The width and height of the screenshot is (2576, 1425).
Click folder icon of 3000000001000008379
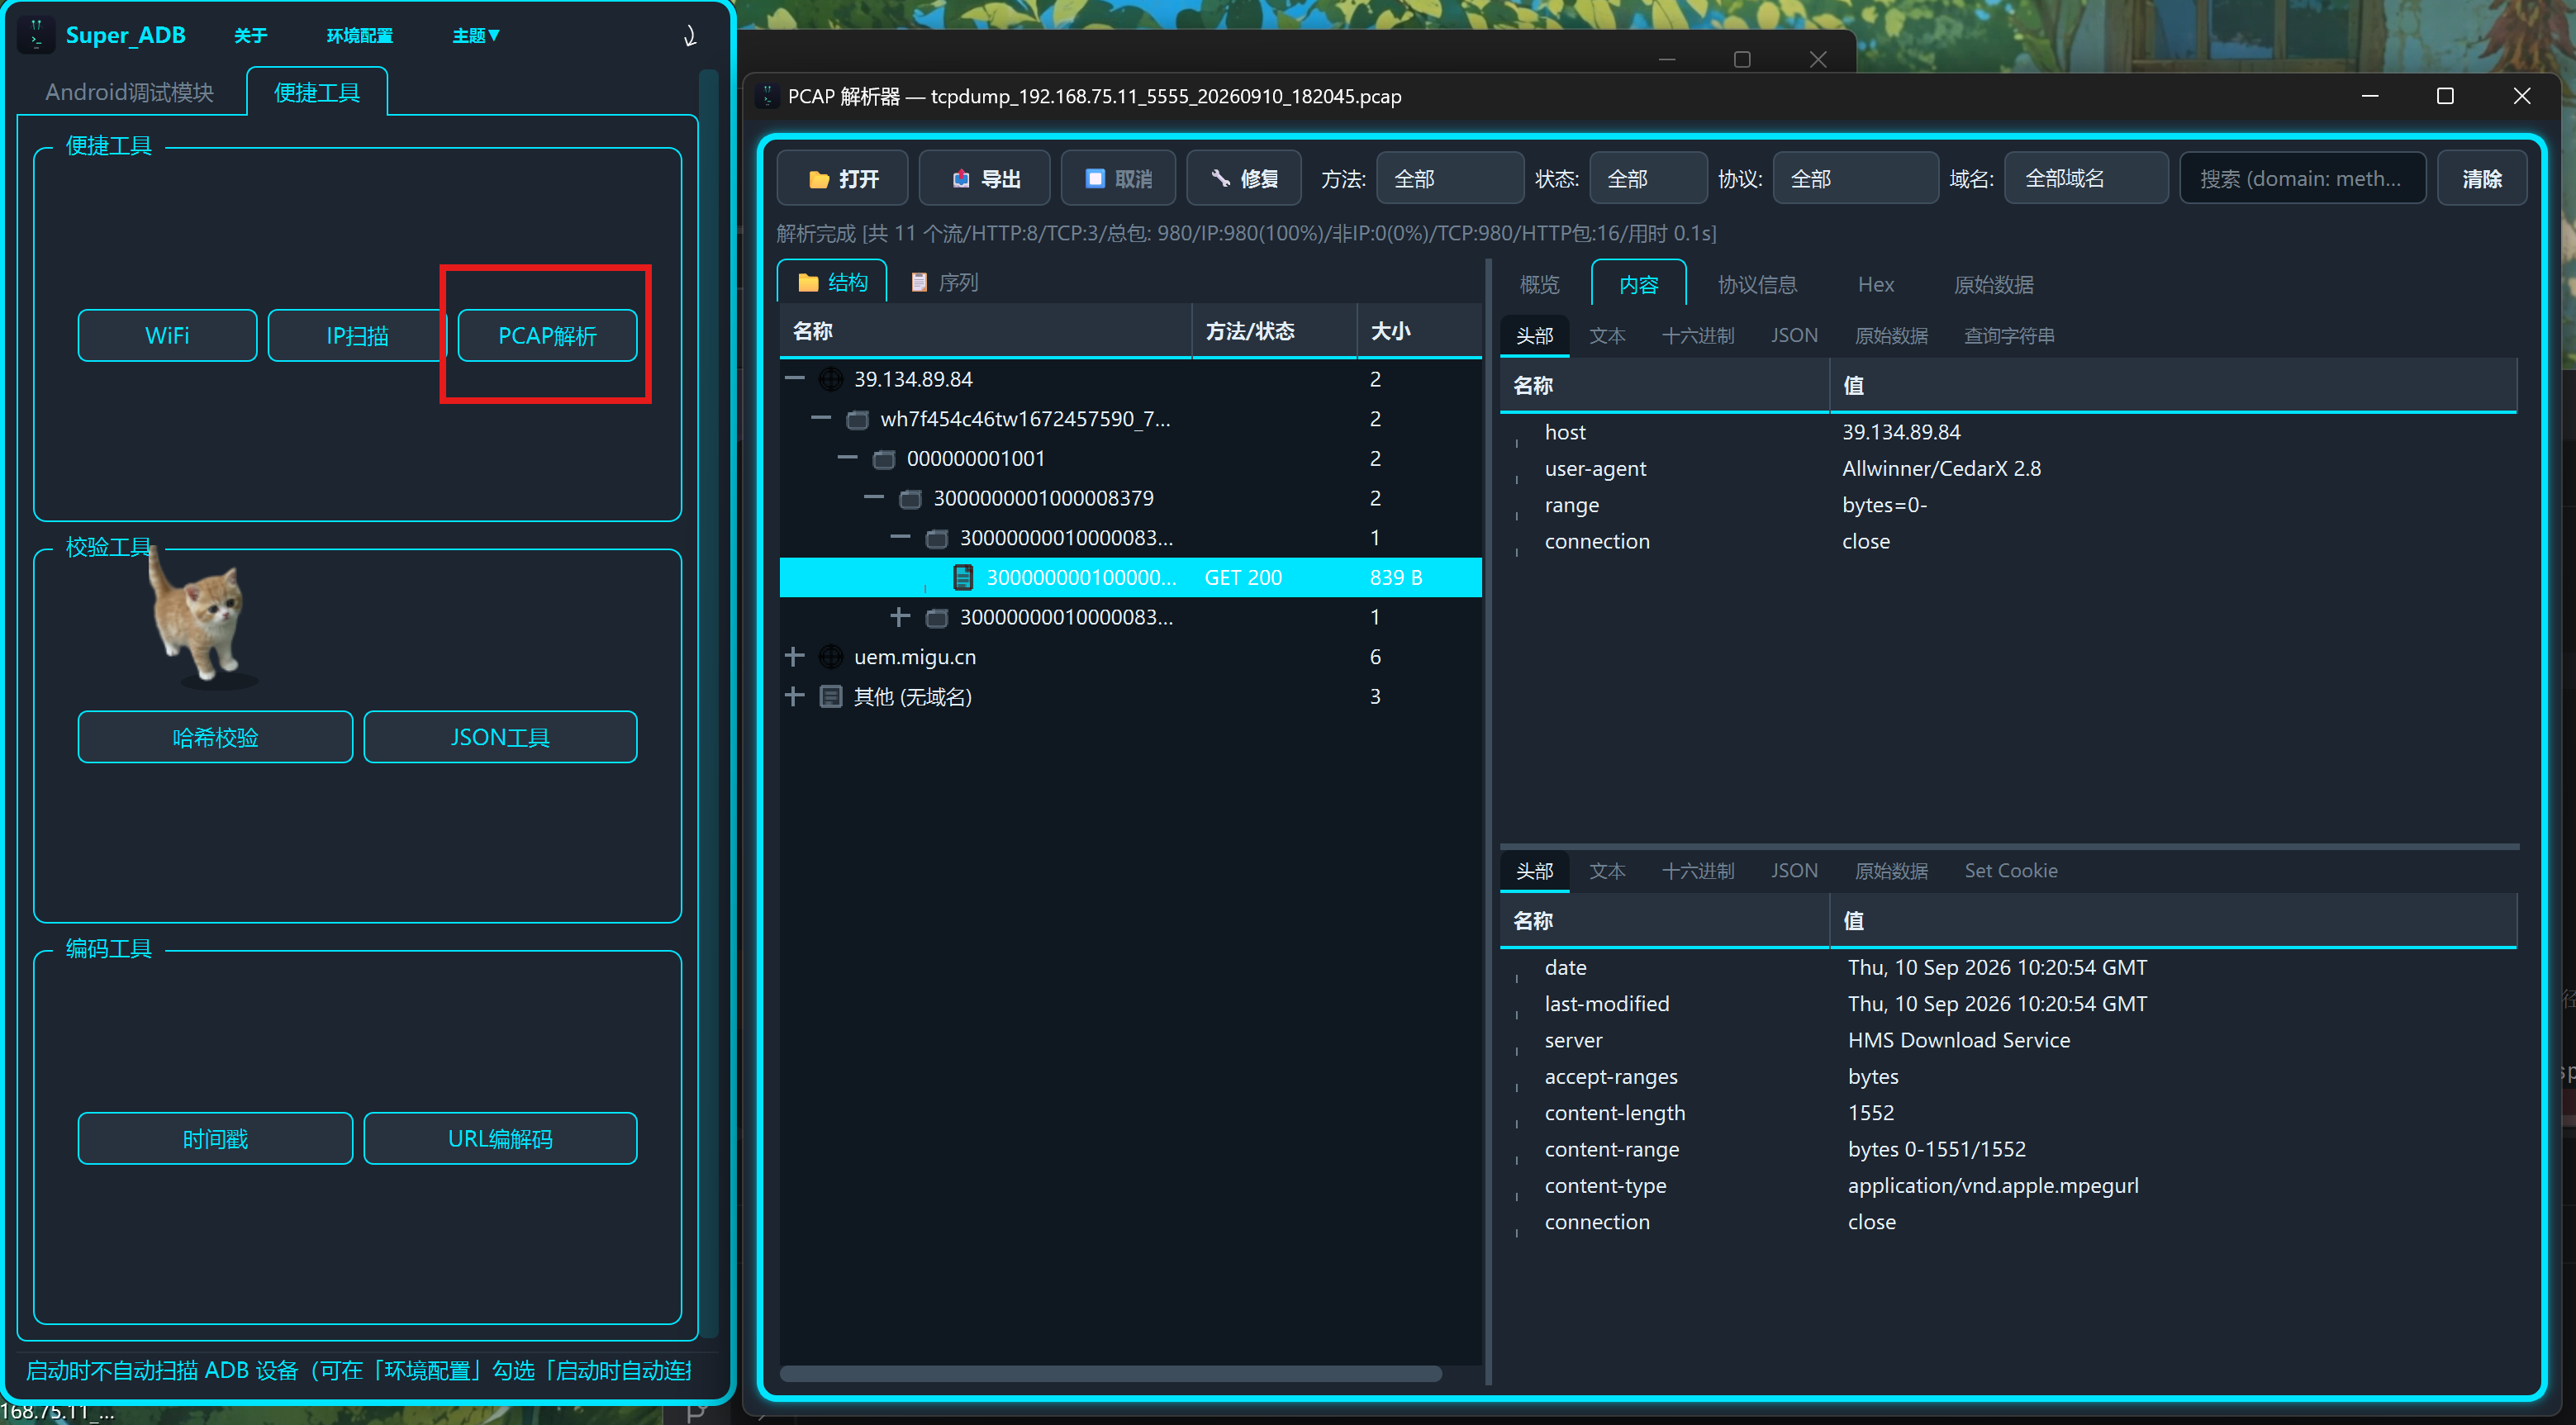pyautogui.click(x=910, y=498)
